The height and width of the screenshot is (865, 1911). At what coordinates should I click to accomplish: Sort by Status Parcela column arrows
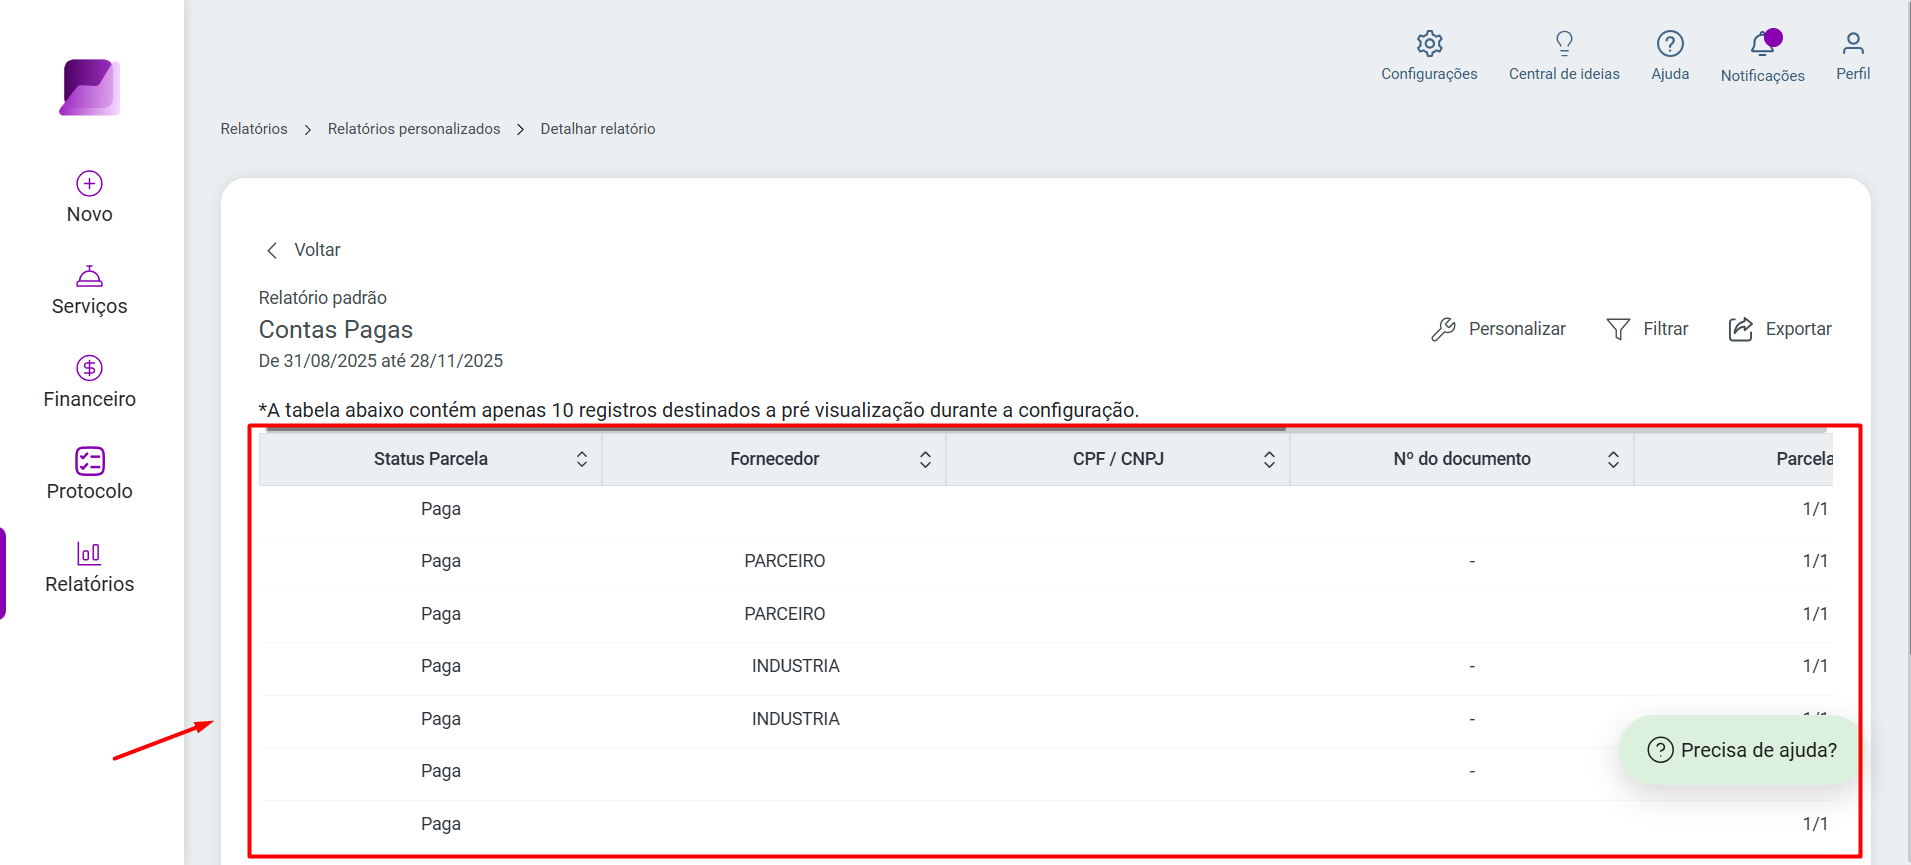click(582, 459)
